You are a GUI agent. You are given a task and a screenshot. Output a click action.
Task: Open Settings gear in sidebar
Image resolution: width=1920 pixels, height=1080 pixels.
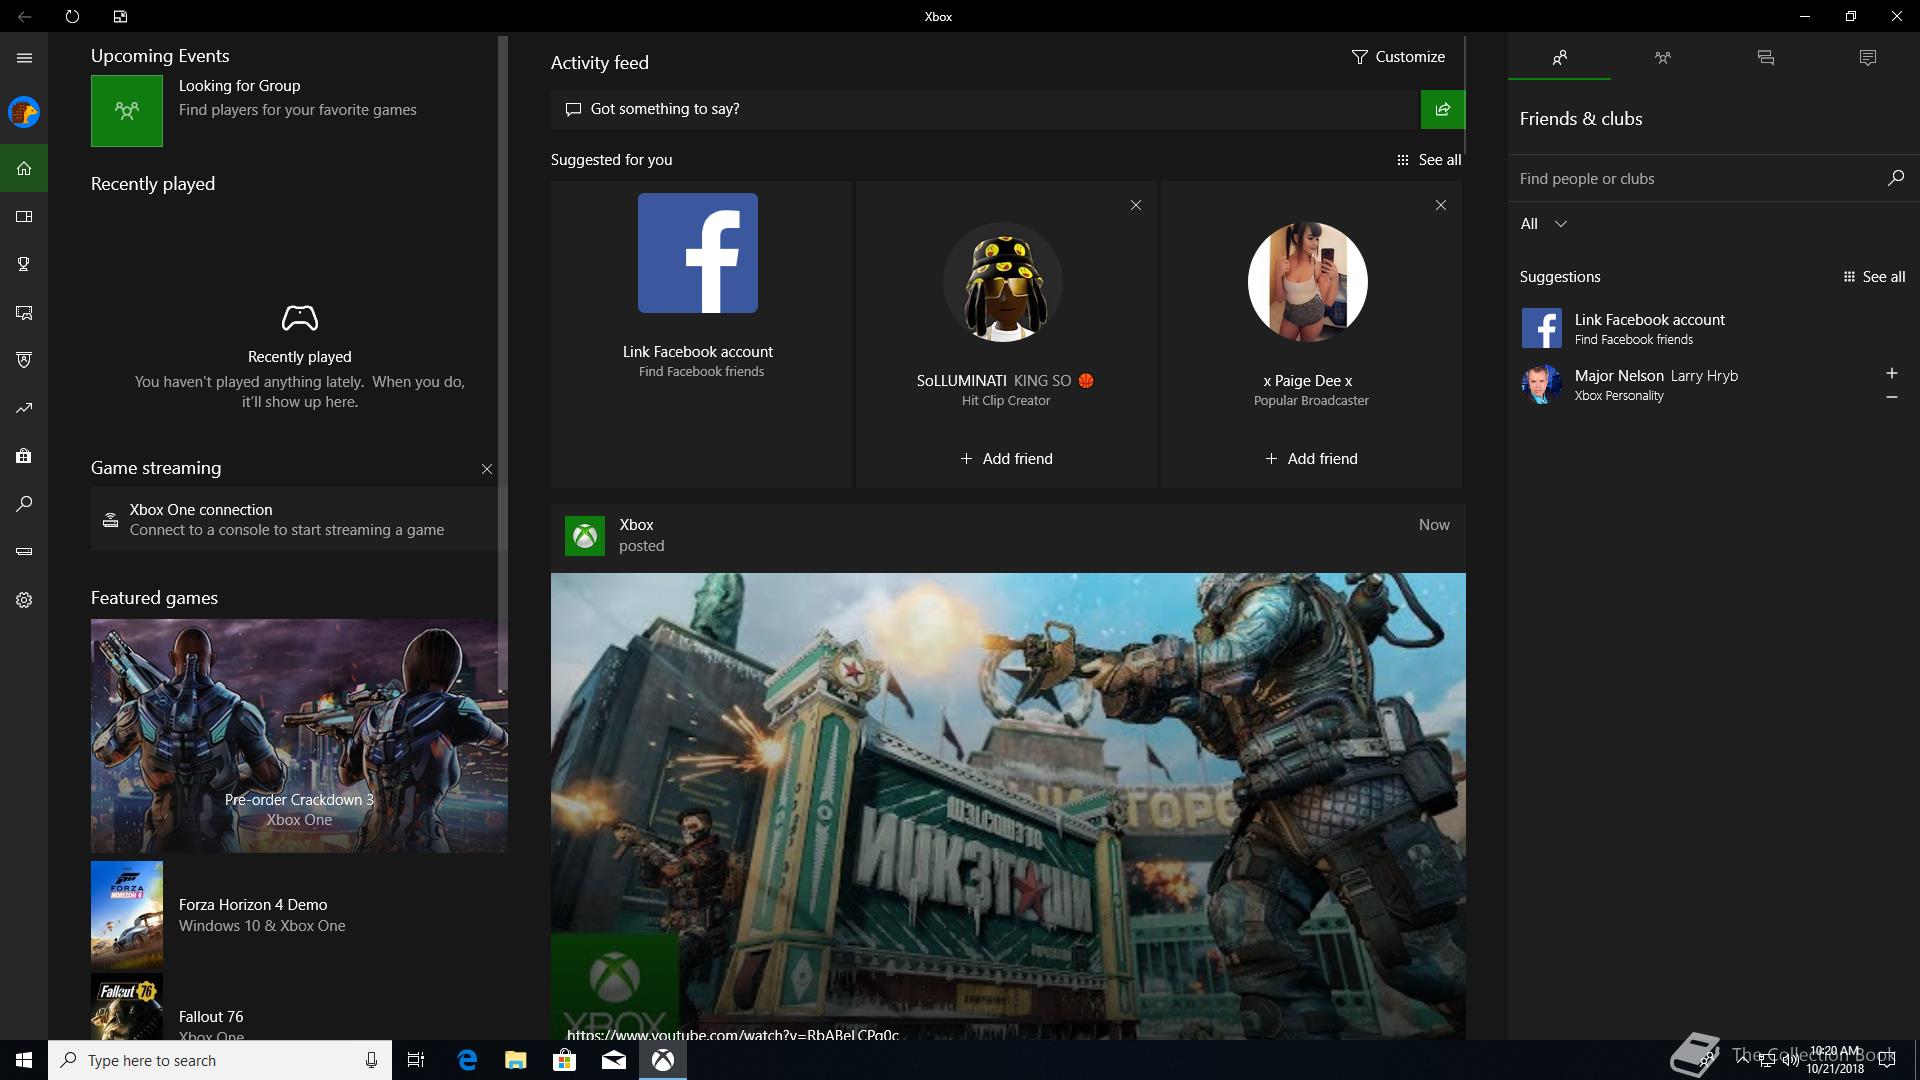click(24, 600)
